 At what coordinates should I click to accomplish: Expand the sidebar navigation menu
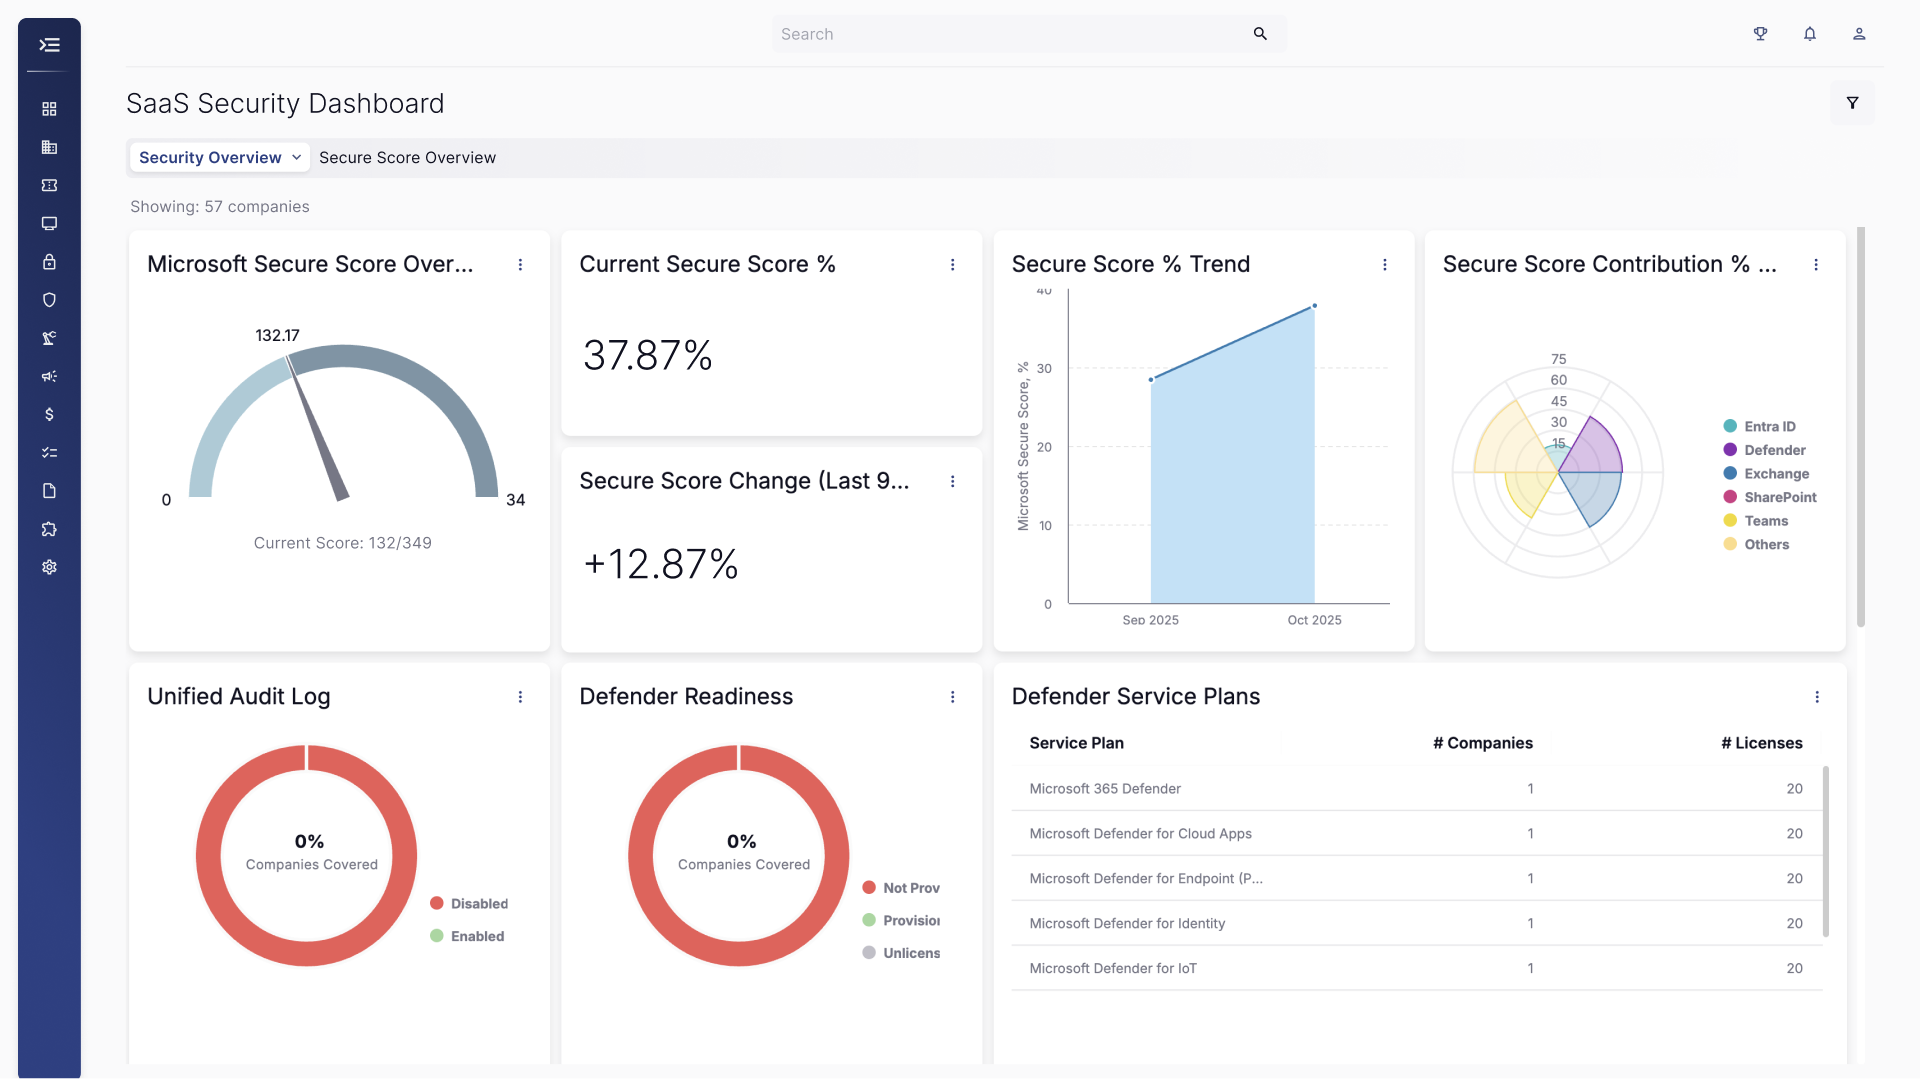49,45
